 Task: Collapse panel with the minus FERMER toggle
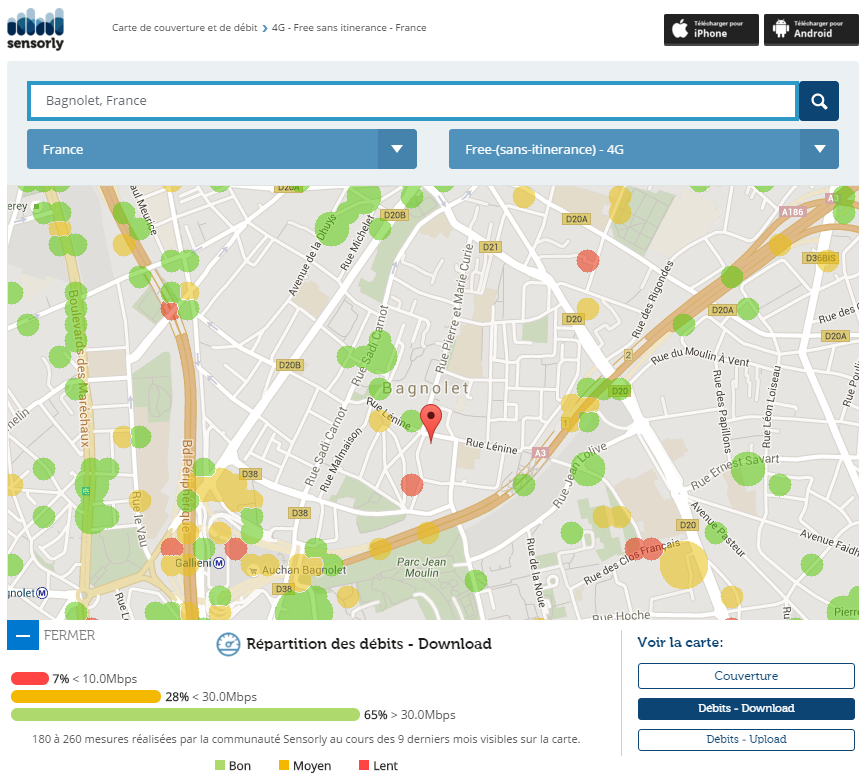23,635
